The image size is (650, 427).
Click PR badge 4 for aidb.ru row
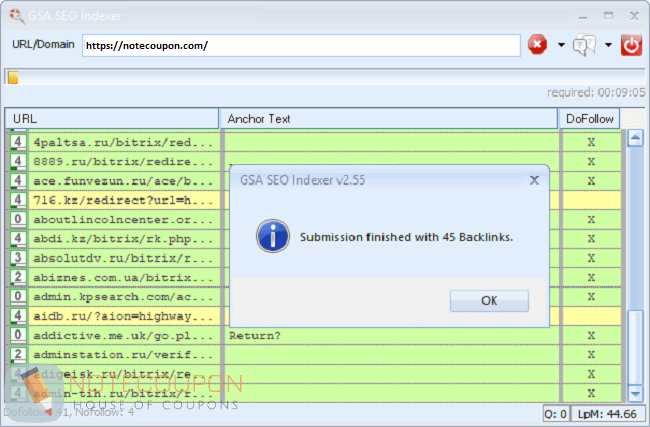tap(18, 316)
